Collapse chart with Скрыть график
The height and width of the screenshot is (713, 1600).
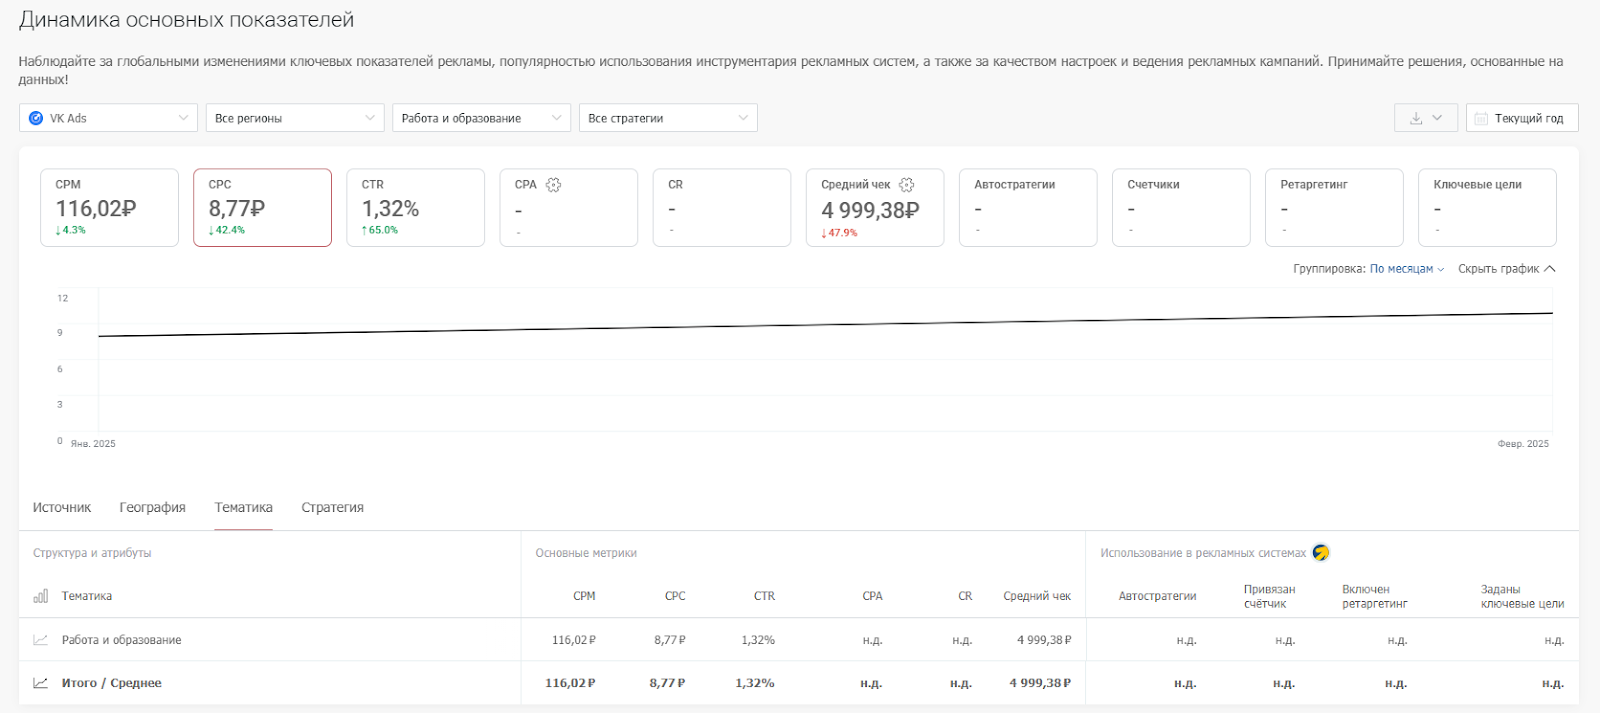tap(1506, 269)
